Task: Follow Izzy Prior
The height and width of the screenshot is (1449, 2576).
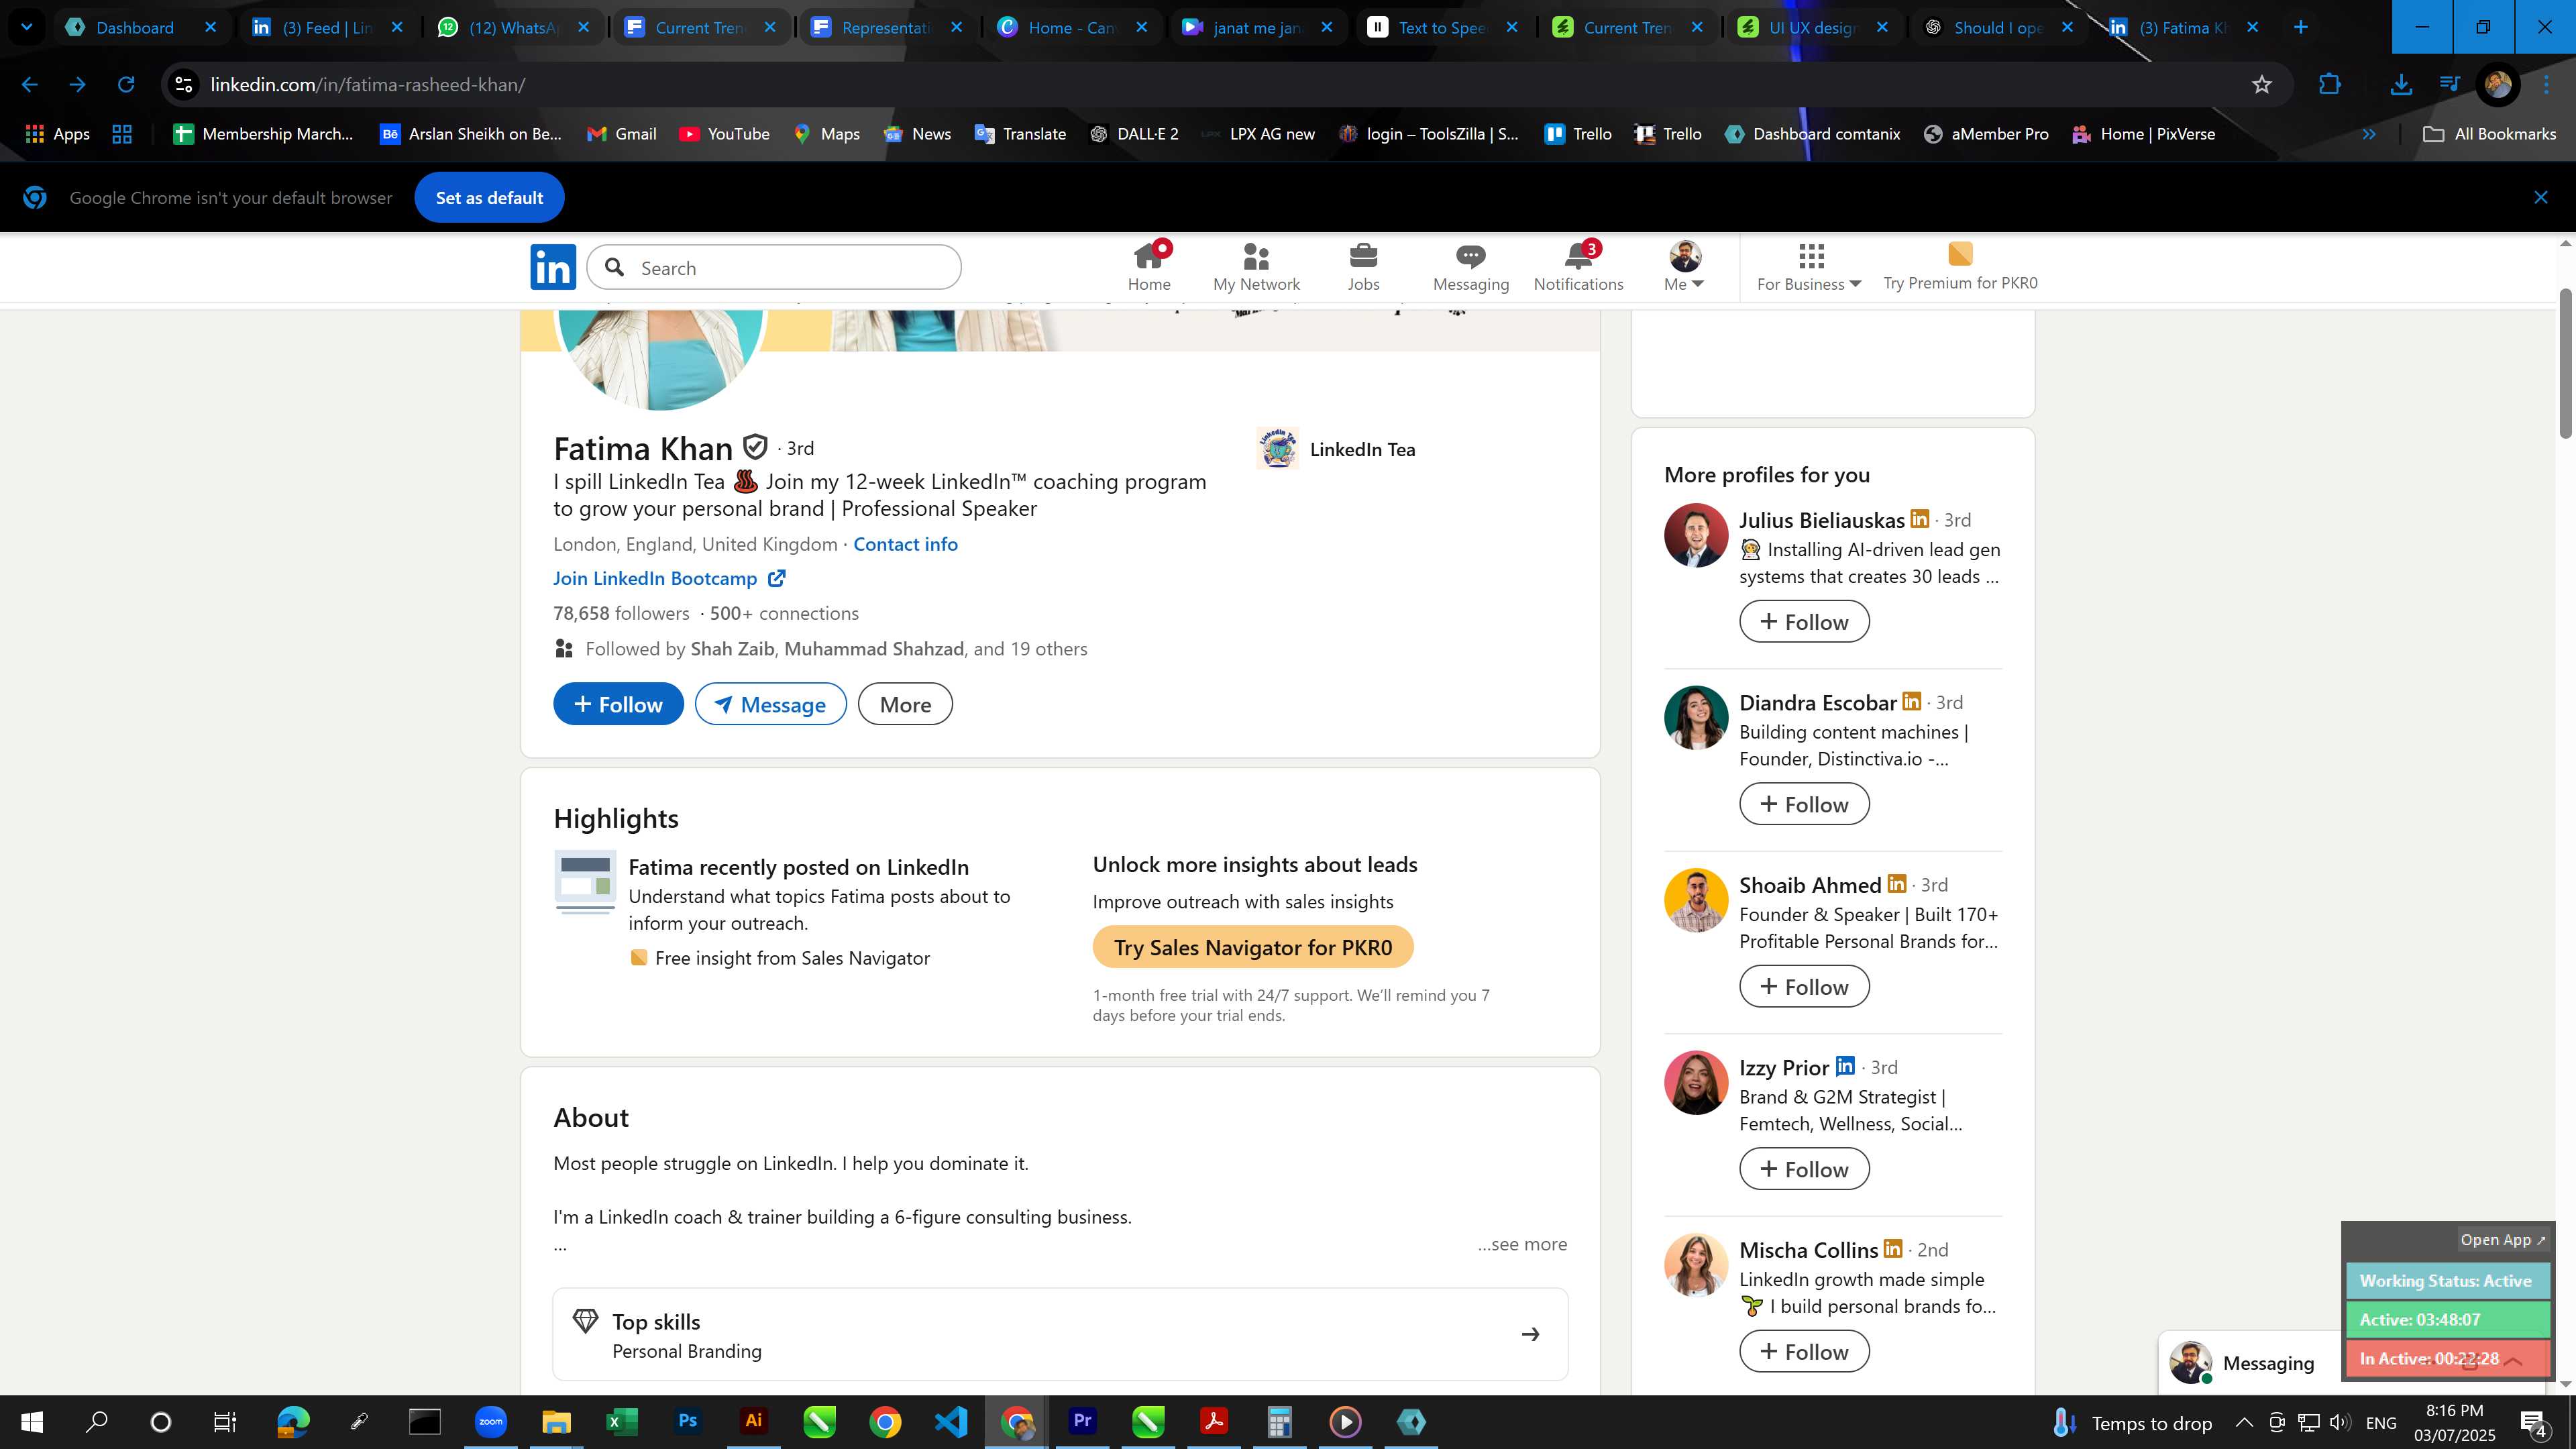Action: [1804, 1169]
